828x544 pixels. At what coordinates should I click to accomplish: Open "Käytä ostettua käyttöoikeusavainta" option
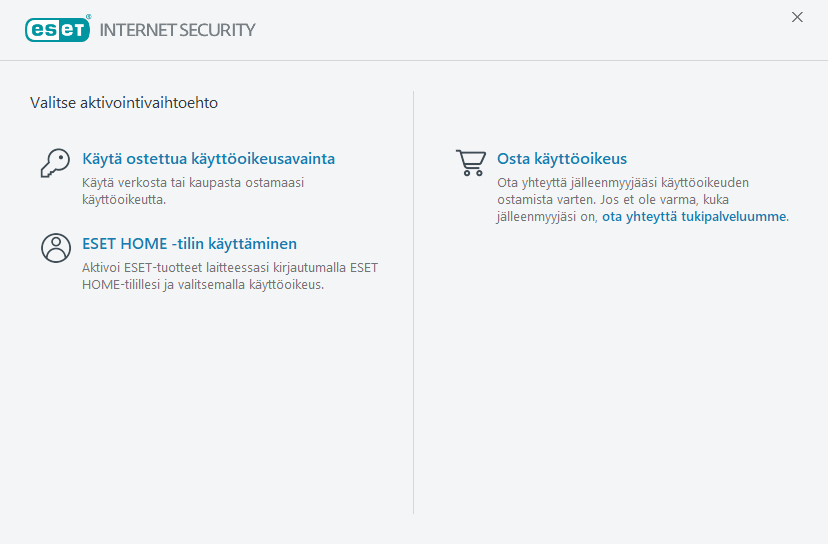click(x=208, y=159)
